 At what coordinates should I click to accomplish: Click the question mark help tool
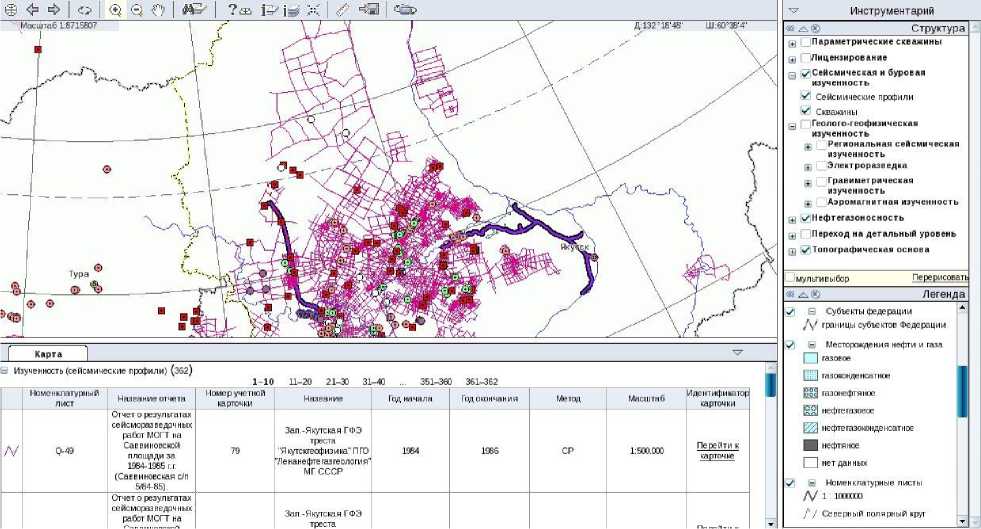238,10
